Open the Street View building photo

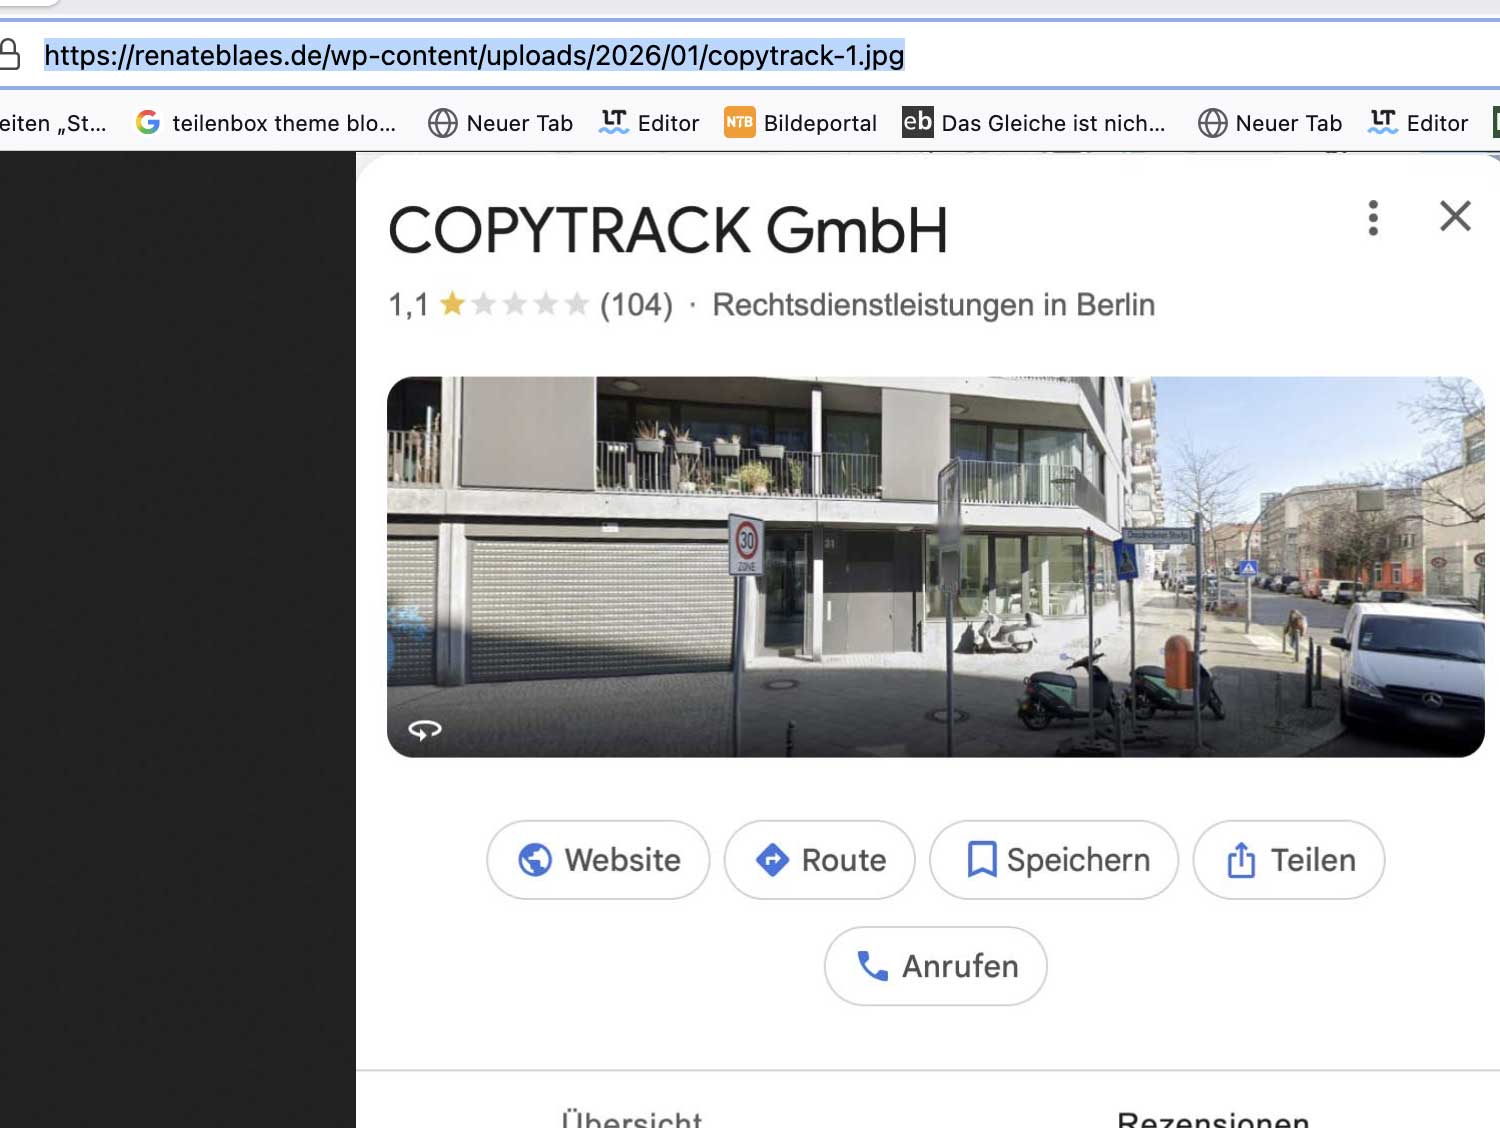click(935, 566)
